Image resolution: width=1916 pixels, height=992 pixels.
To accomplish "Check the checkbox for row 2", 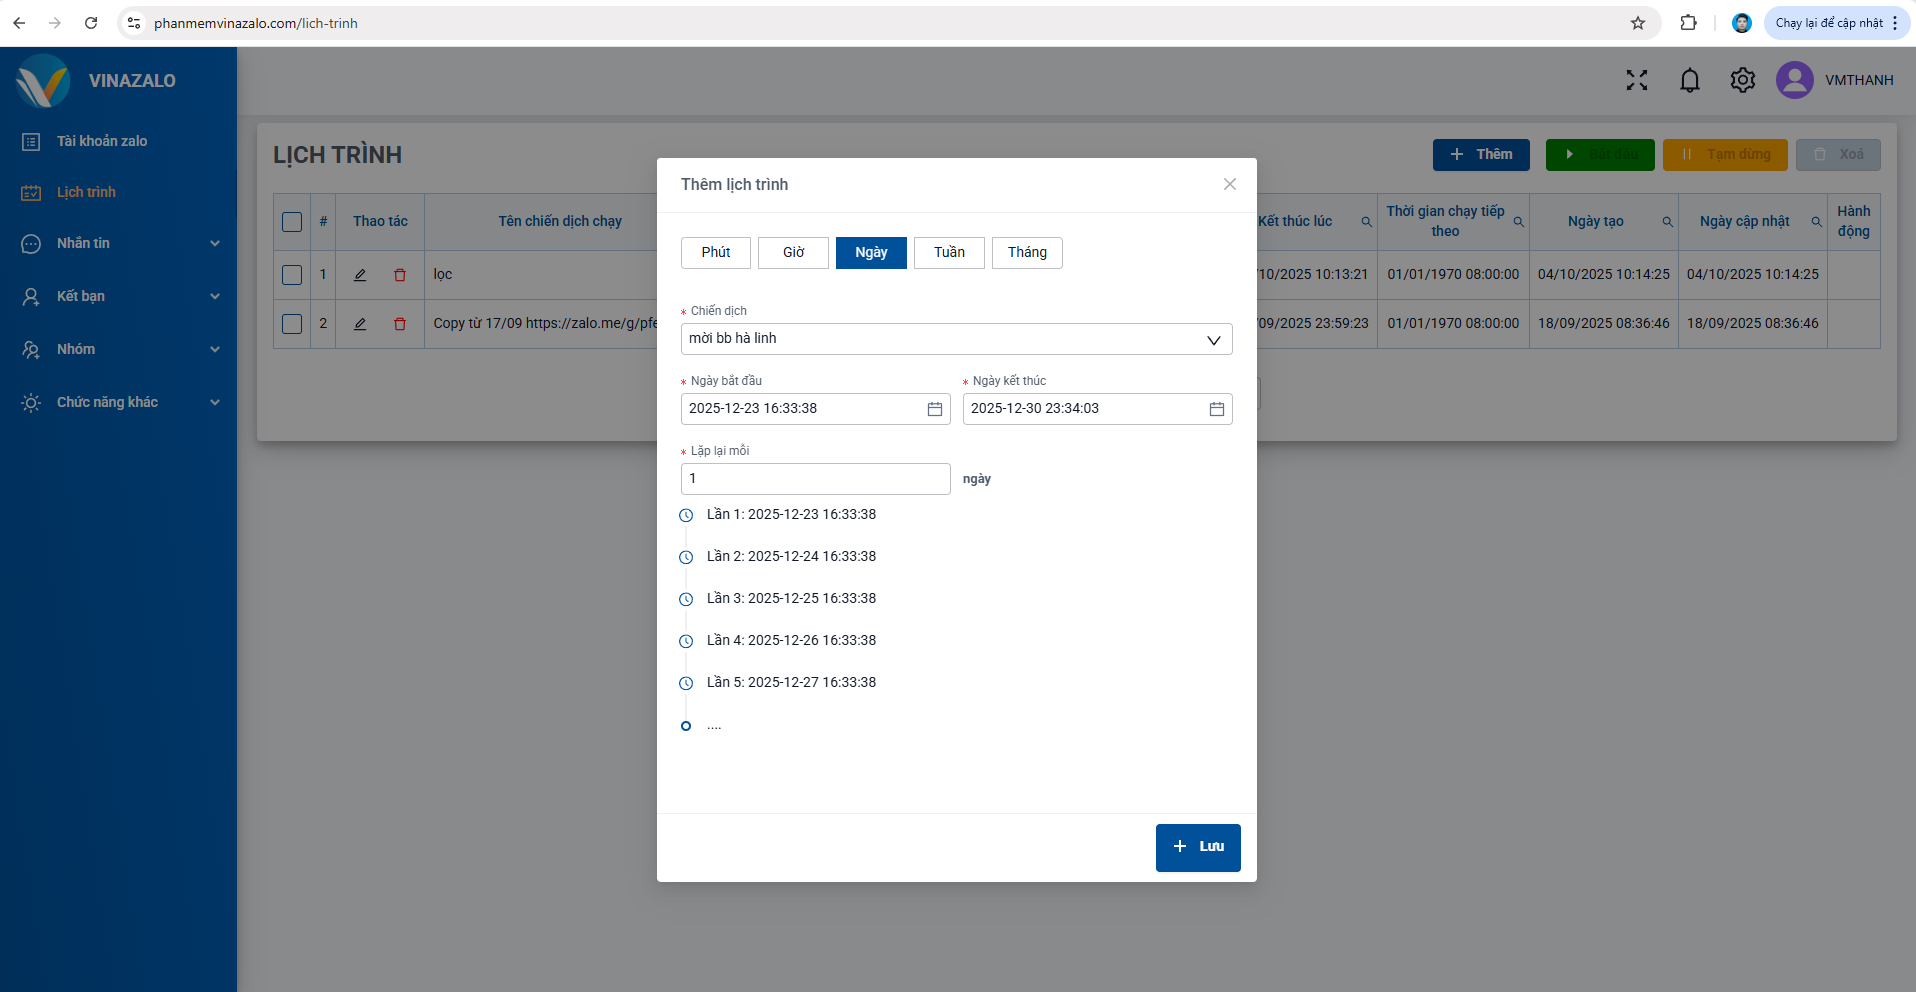I will (292, 324).
